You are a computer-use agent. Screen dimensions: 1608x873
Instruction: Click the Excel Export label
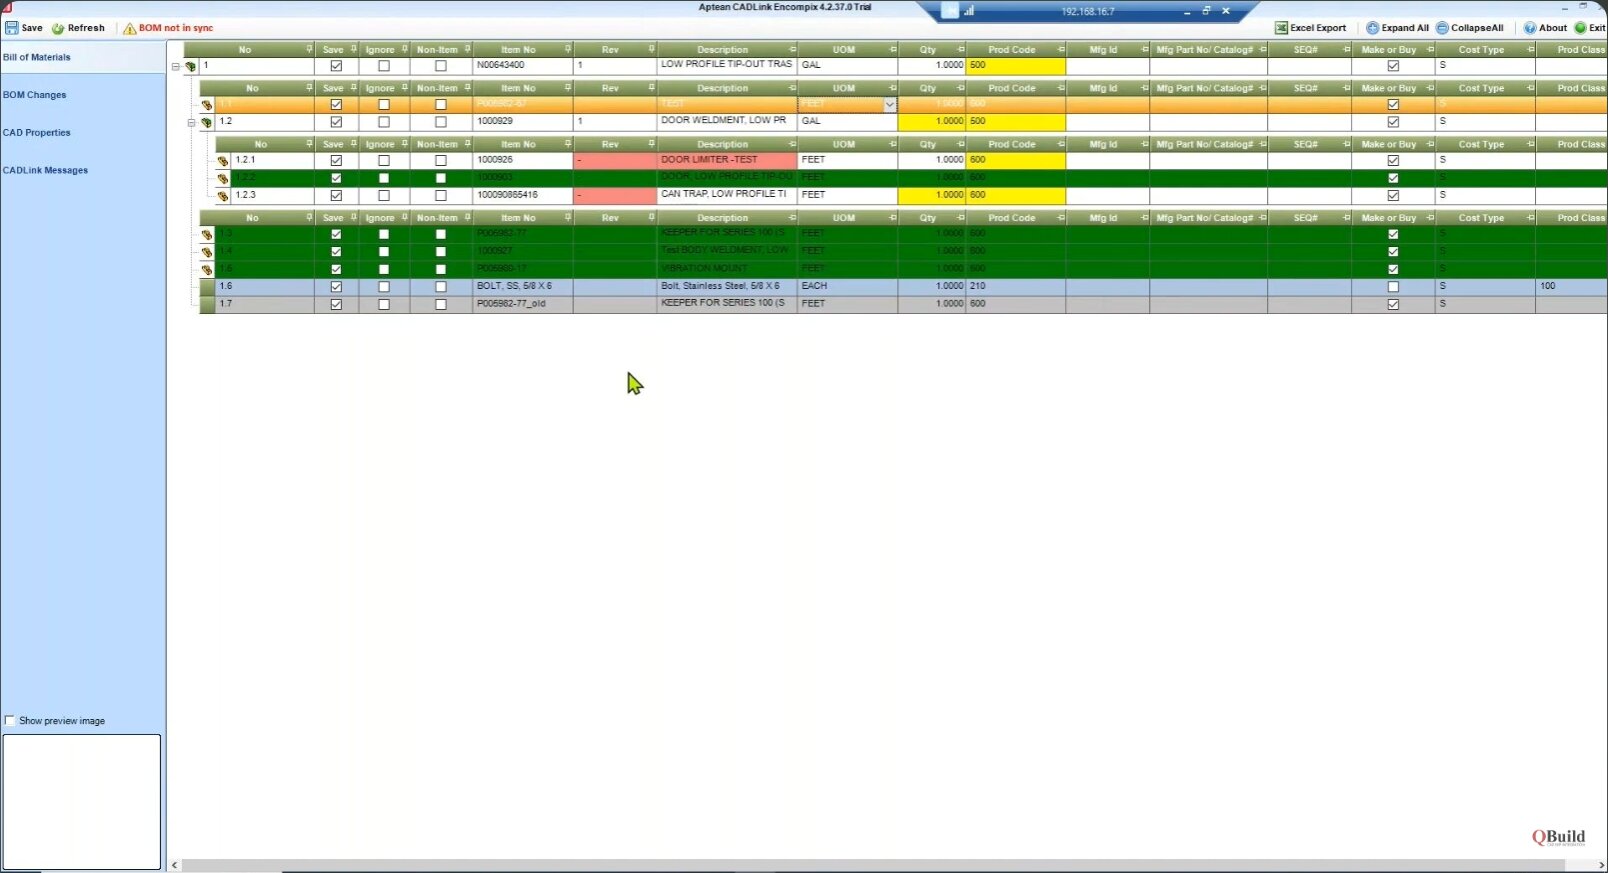click(x=1318, y=28)
